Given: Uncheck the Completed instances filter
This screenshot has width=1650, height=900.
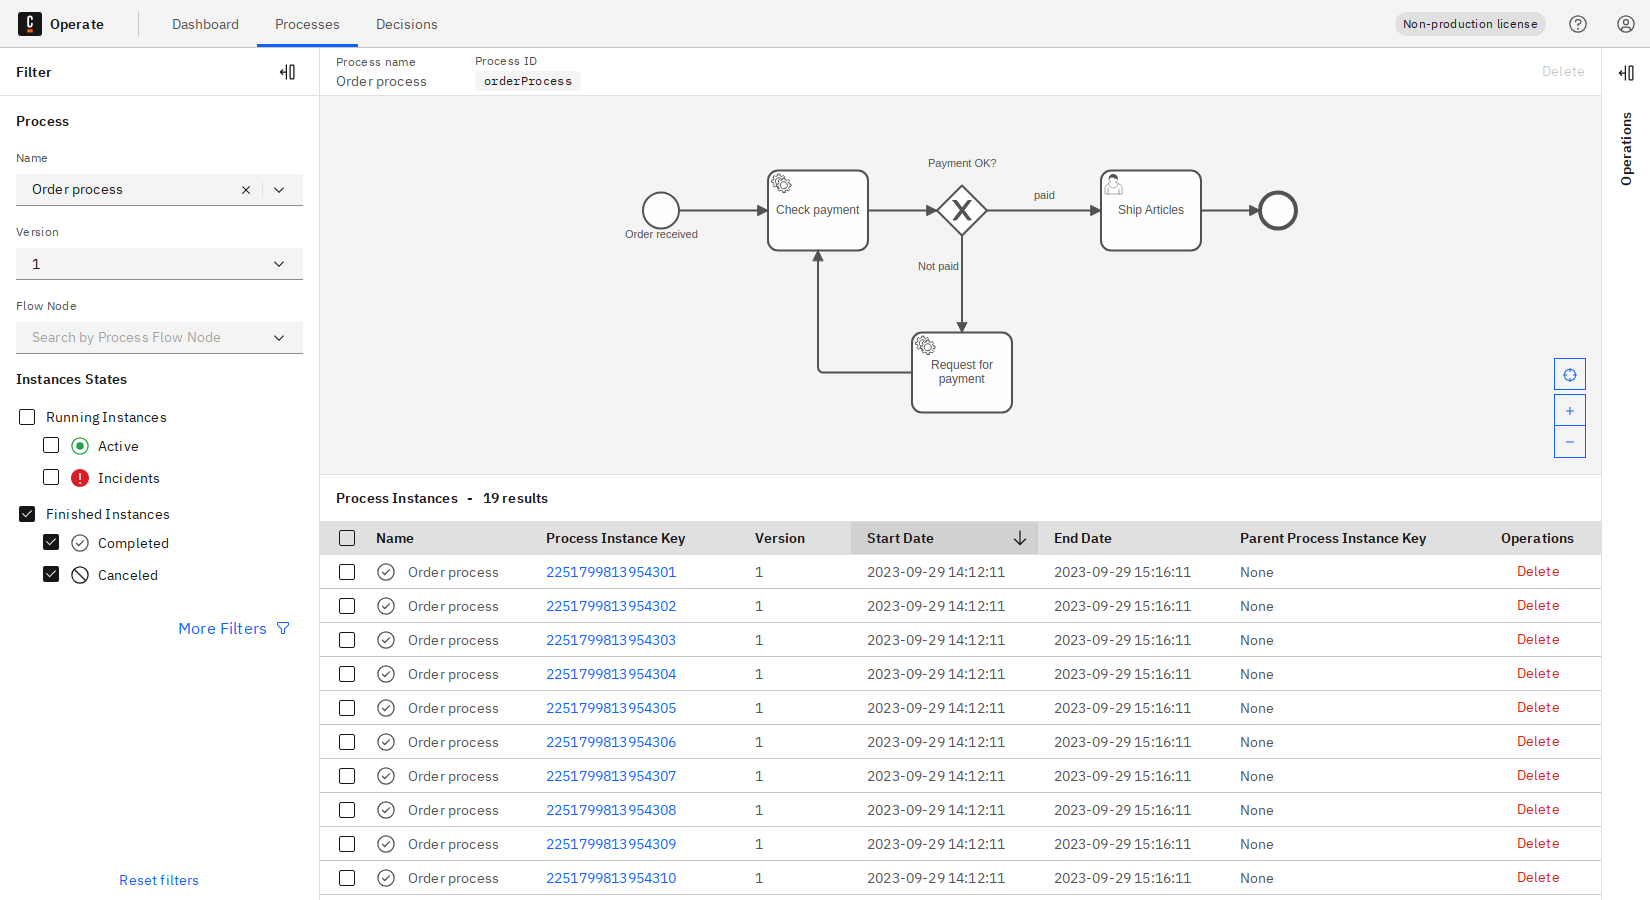Looking at the screenshot, I should (x=51, y=542).
